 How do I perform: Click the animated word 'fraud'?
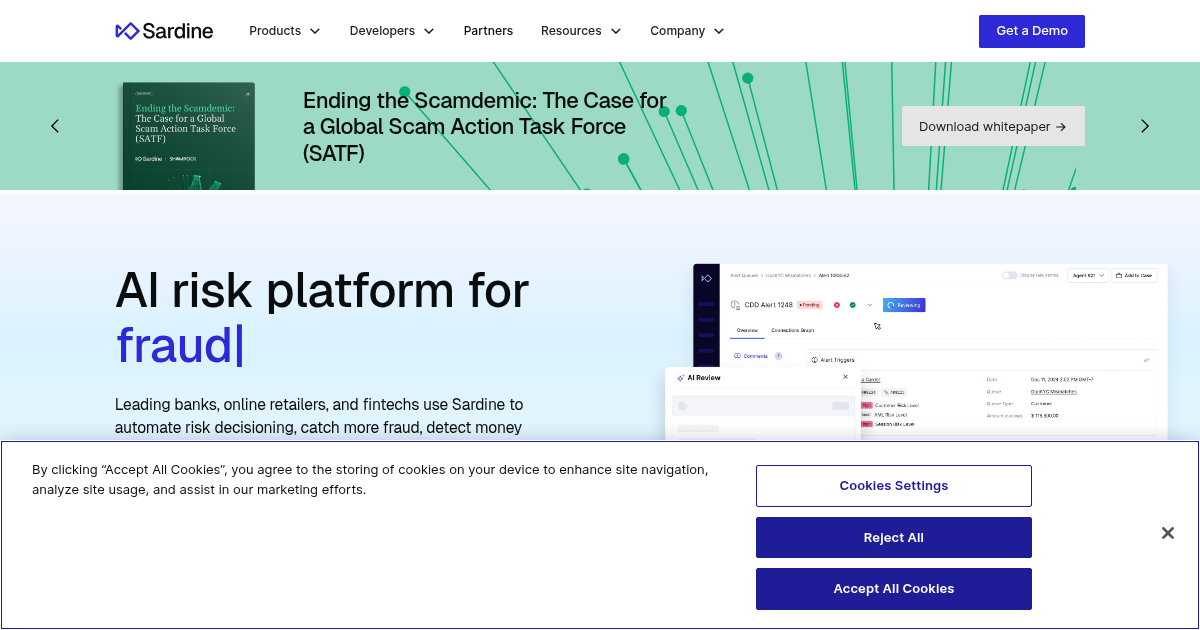pyautogui.click(x=174, y=345)
